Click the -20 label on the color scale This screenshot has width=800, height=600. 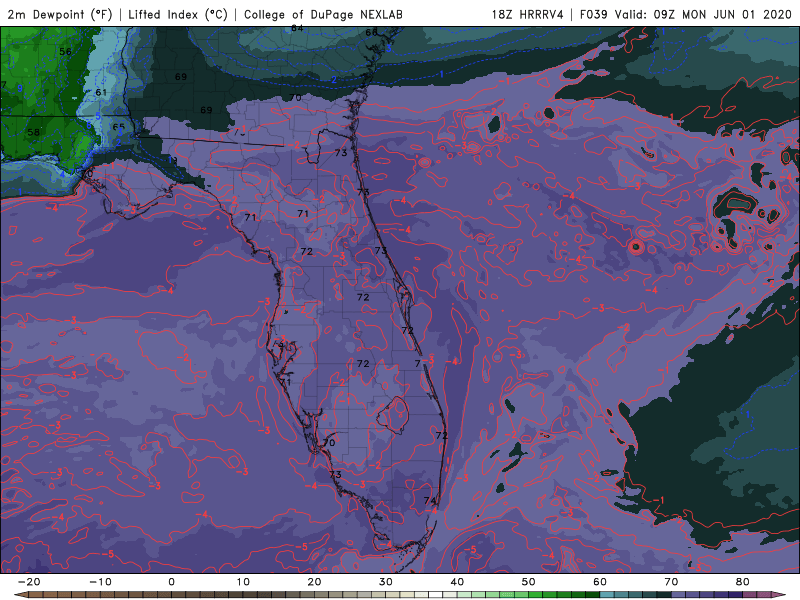[x=29, y=582]
